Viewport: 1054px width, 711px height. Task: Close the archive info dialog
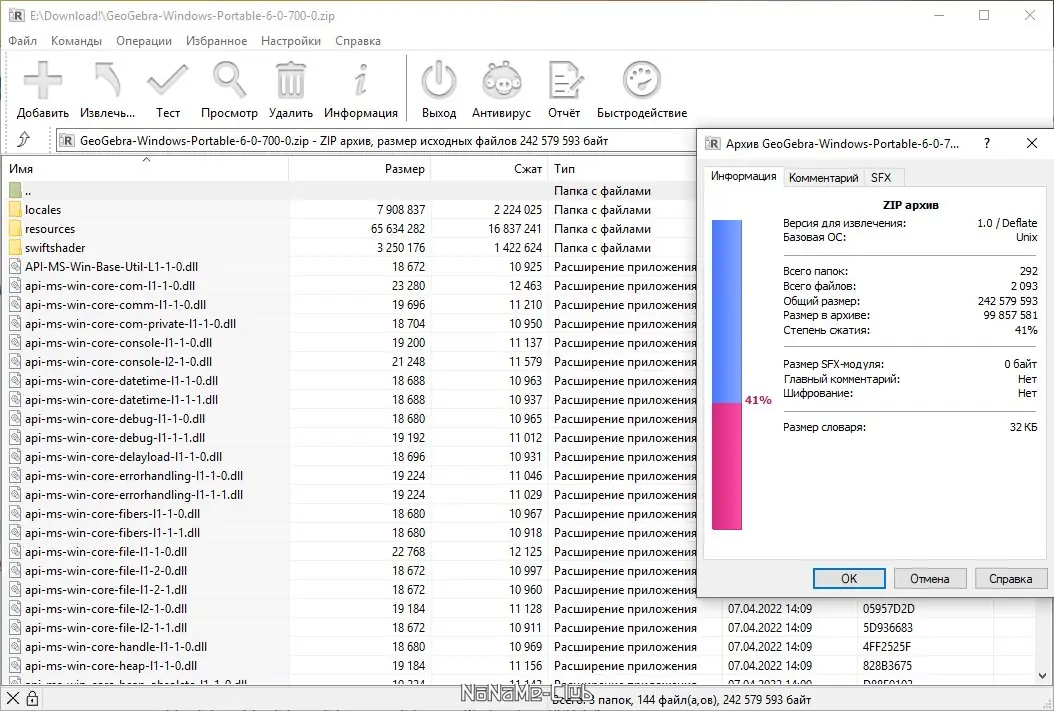1032,143
